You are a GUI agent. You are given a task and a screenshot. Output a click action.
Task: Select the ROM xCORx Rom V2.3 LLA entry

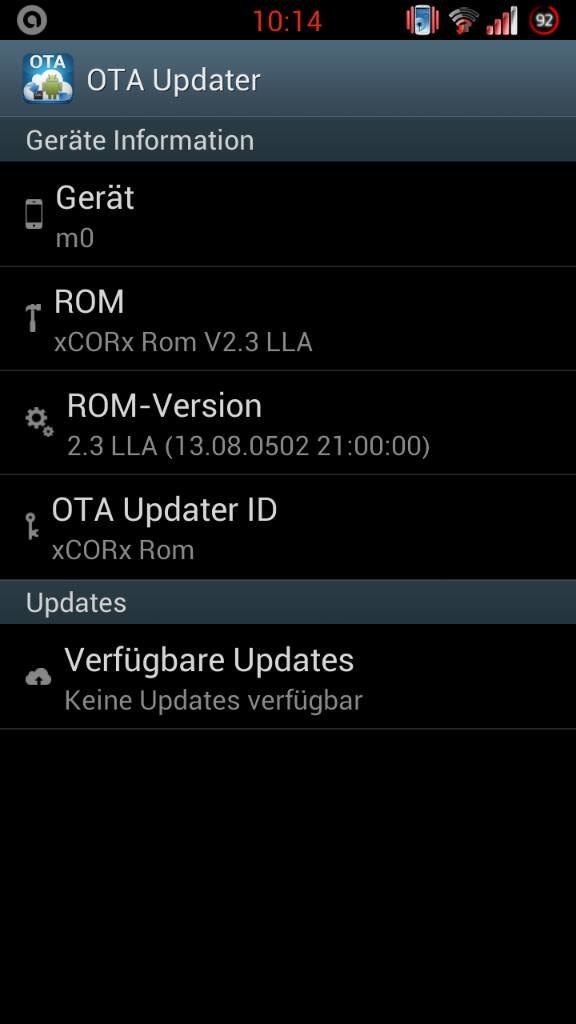point(288,319)
